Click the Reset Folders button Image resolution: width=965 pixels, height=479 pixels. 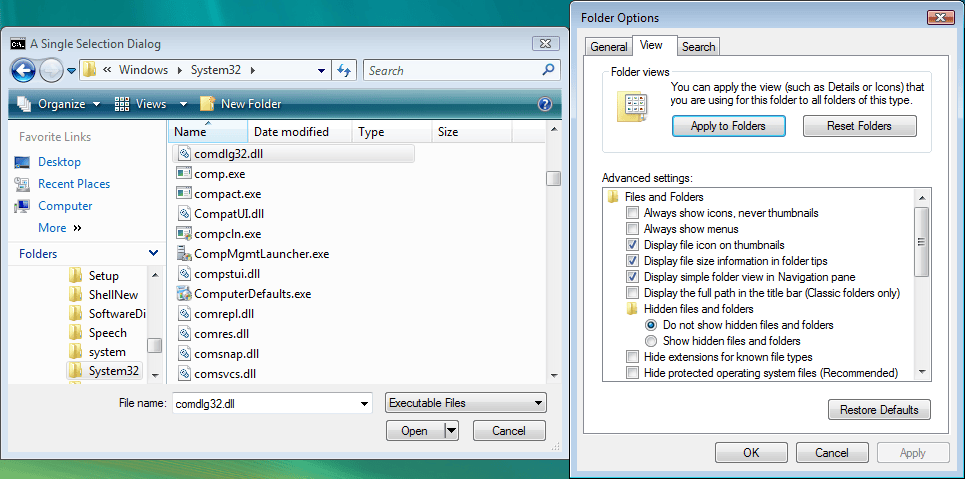click(860, 126)
